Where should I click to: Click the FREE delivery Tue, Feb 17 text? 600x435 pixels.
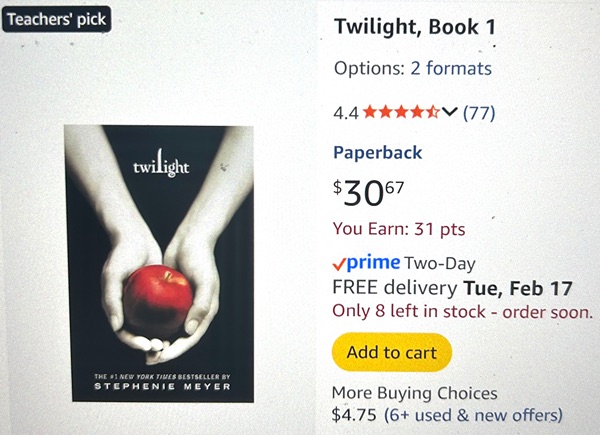452,288
